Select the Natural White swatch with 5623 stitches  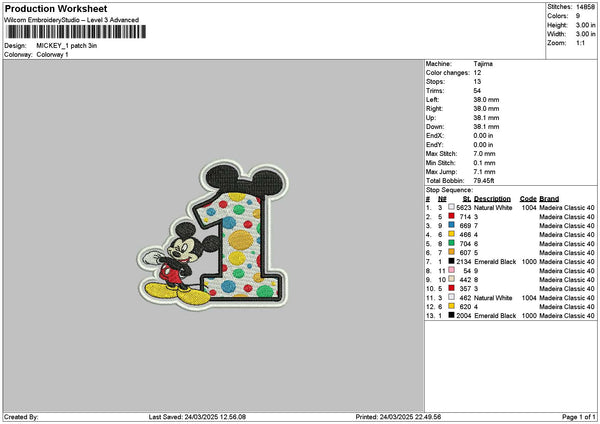[x=452, y=207]
